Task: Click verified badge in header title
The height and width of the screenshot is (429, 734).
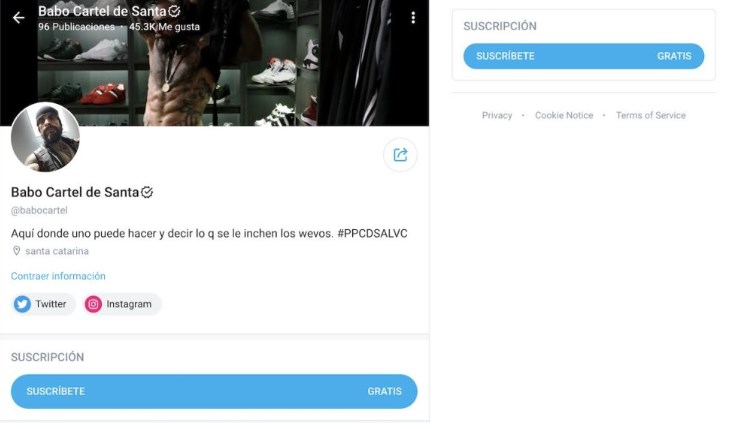Action: (174, 11)
